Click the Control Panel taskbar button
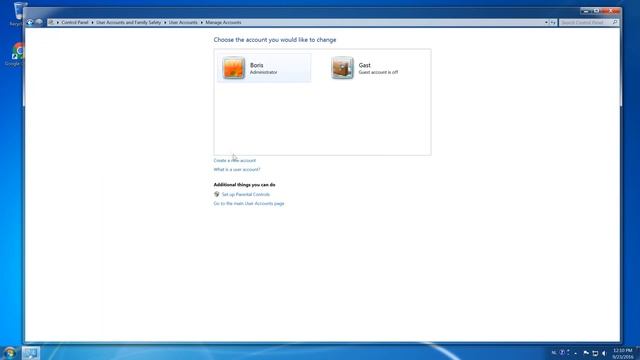Viewport: 640px width, 360px height. [x=31, y=353]
